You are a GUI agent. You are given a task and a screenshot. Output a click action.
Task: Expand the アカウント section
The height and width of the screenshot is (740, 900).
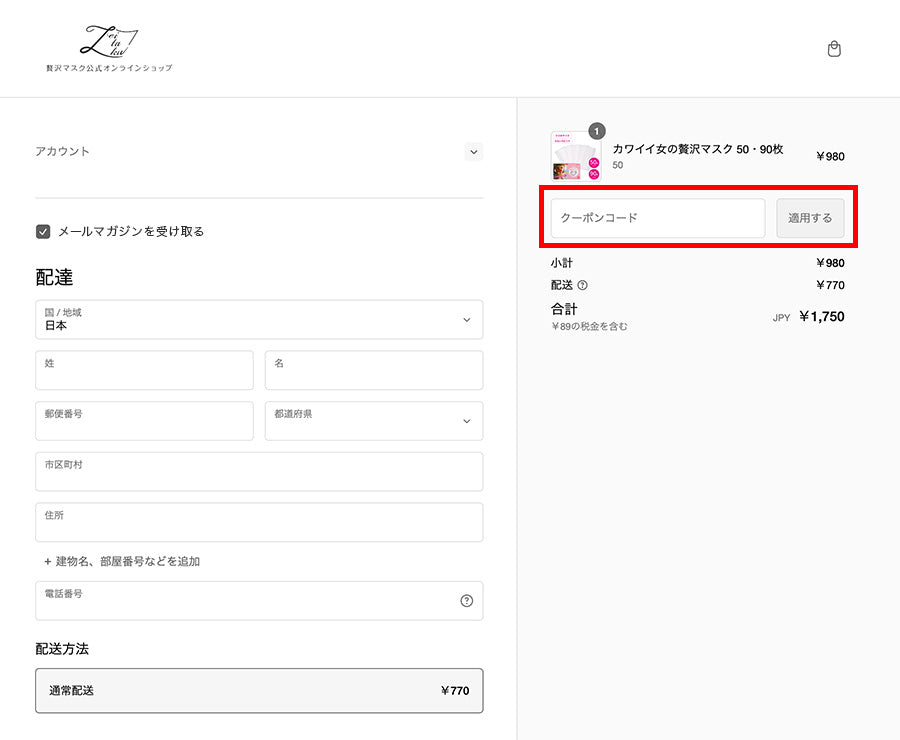[x=473, y=151]
